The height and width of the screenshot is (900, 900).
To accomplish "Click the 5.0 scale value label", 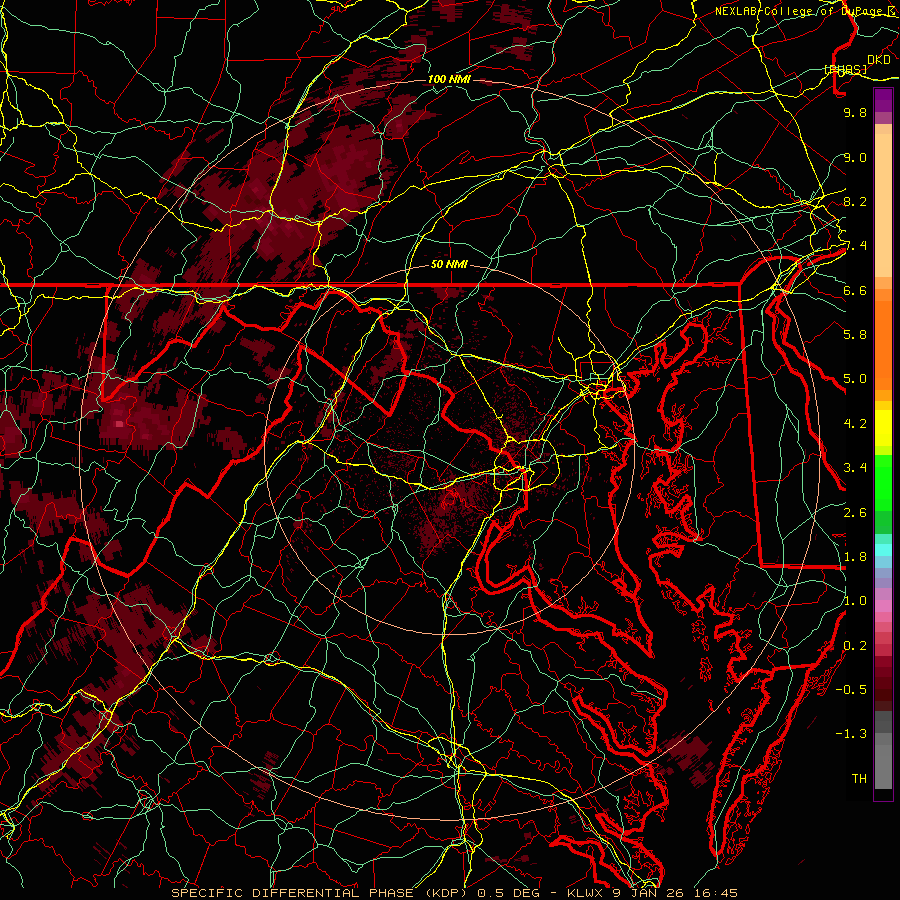I will [x=855, y=379].
